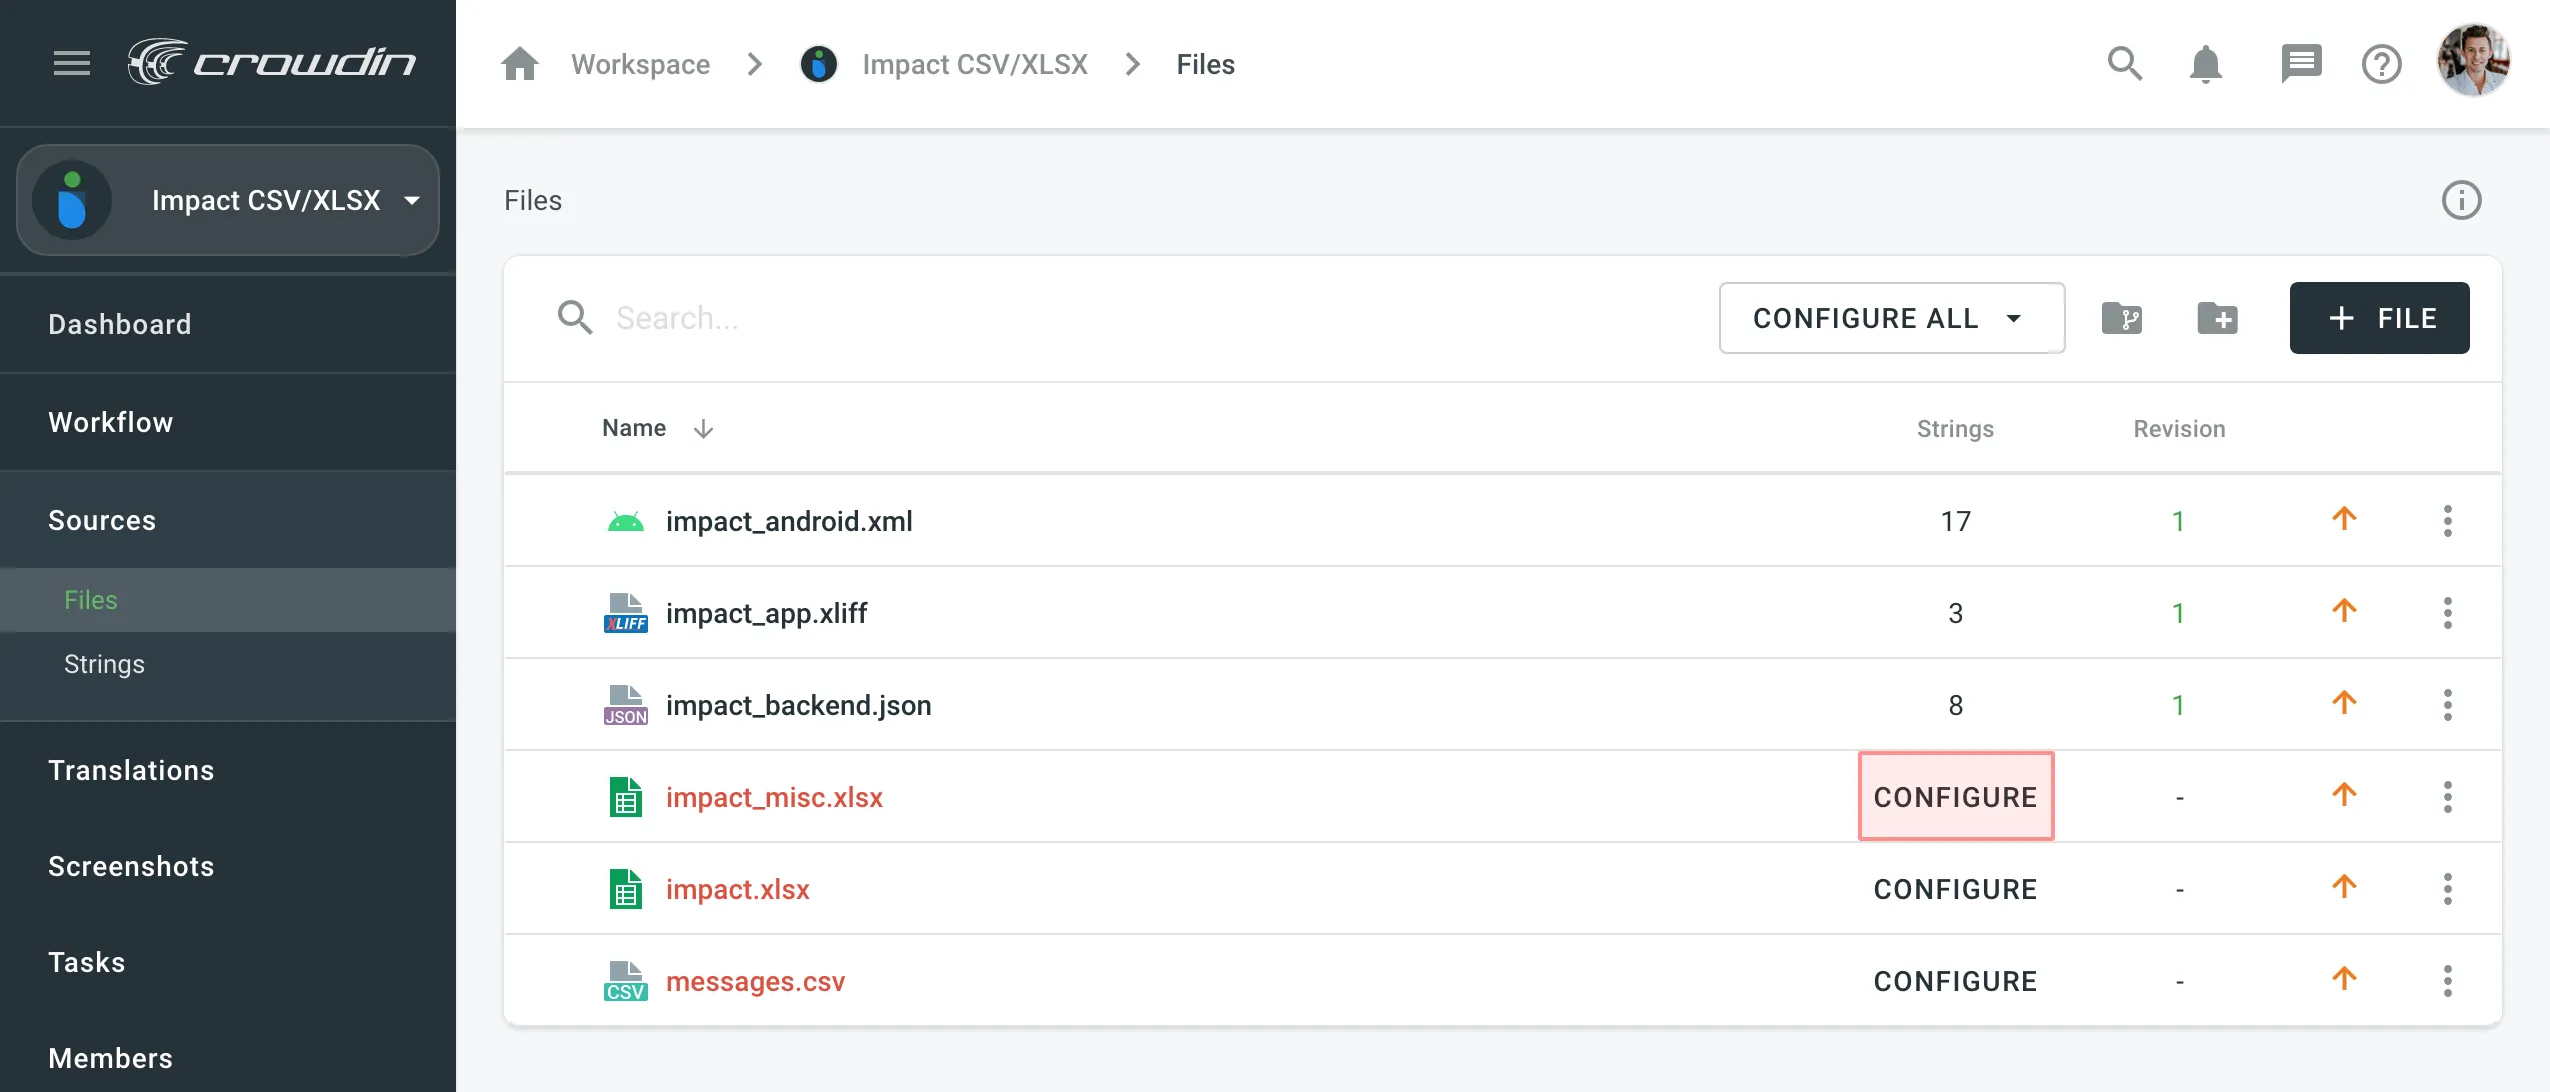The height and width of the screenshot is (1092, 2550).
Task: Click CONFIGURE for impact_misc.xlsx
Action: (x=1955, y=797)
